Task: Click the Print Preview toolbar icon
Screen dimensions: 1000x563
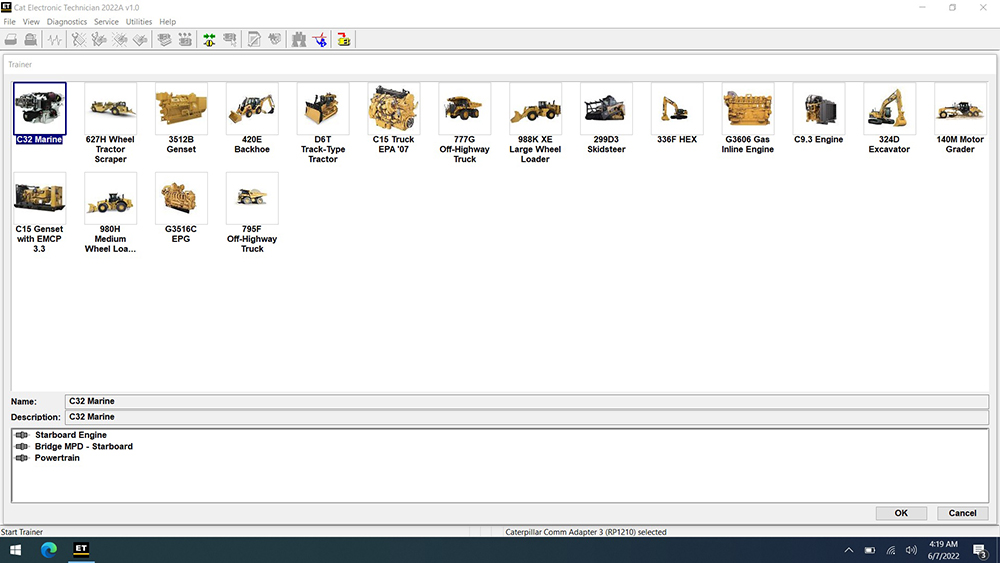Action: (x=30, y=40)
